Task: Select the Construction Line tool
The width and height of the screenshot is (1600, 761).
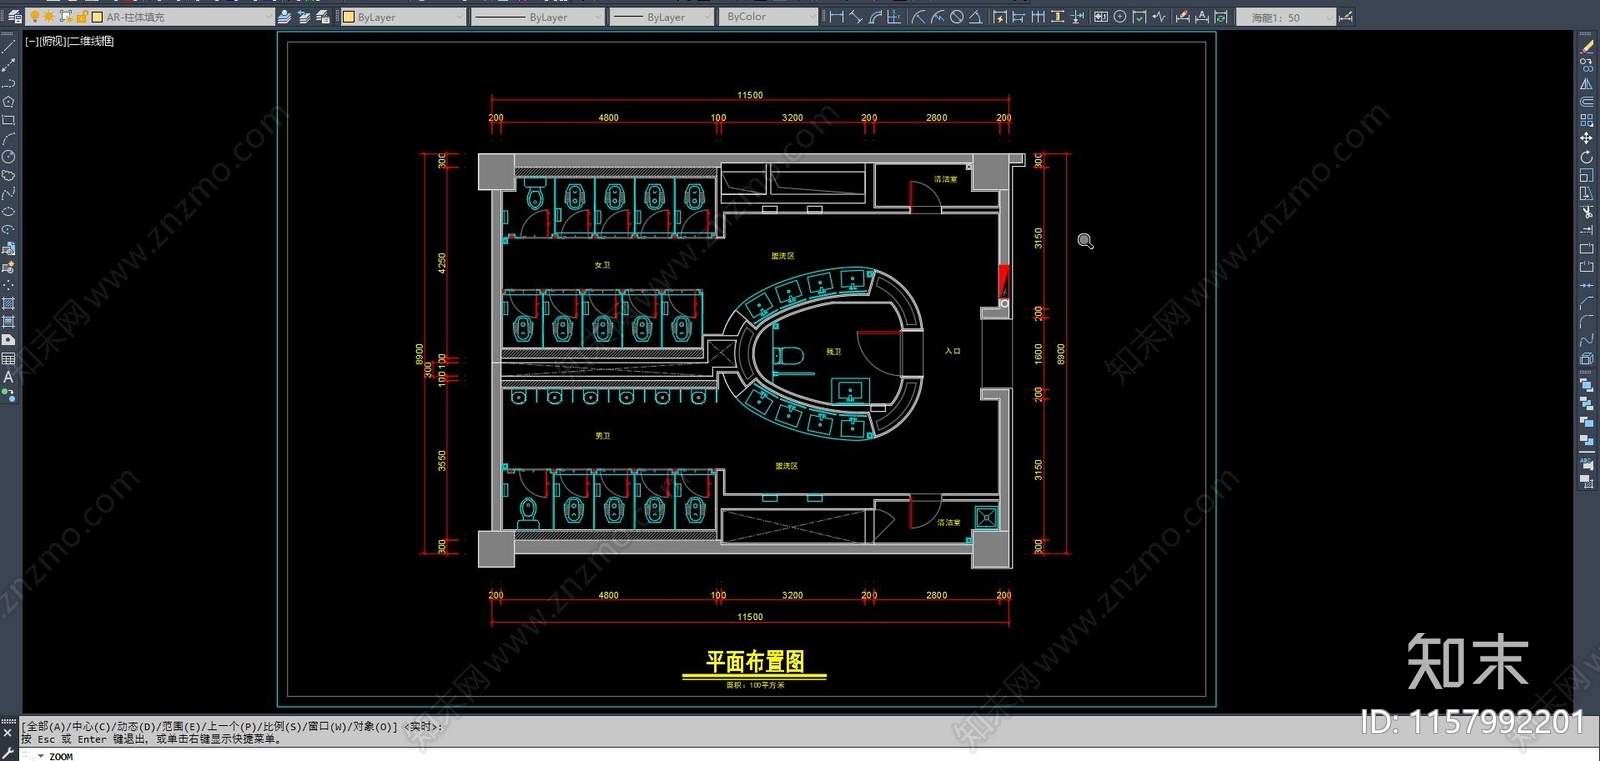Action: point(8,65)
